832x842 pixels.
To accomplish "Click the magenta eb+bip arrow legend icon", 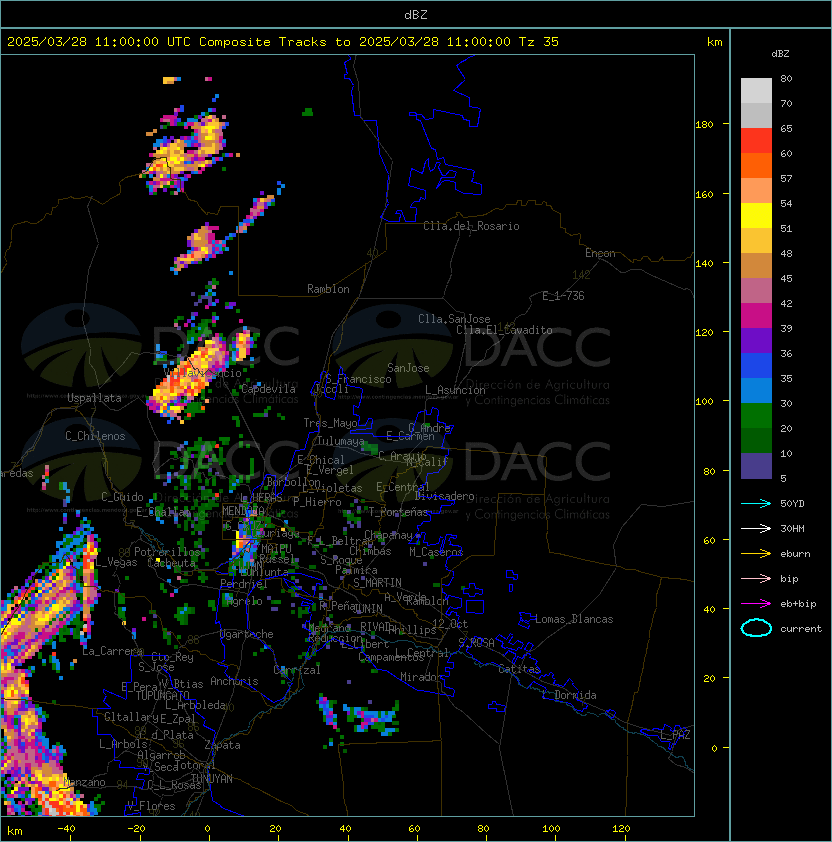I will [x=756, y=604].
